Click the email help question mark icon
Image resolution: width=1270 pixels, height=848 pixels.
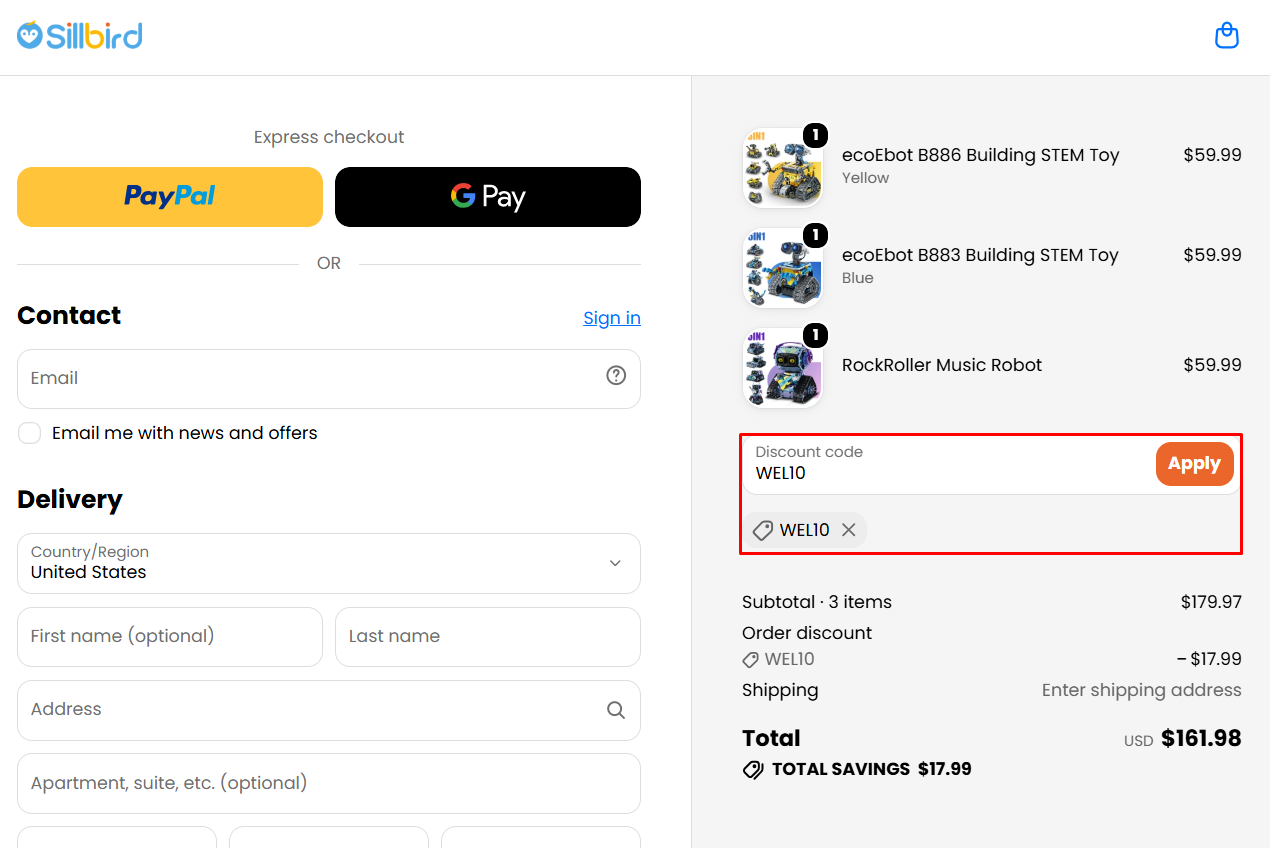tap(616, 375)
